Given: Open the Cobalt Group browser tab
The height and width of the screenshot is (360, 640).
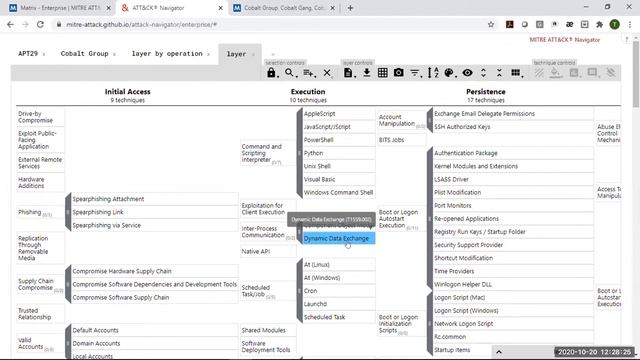Looking at the screenshot, I should (284, 8).
